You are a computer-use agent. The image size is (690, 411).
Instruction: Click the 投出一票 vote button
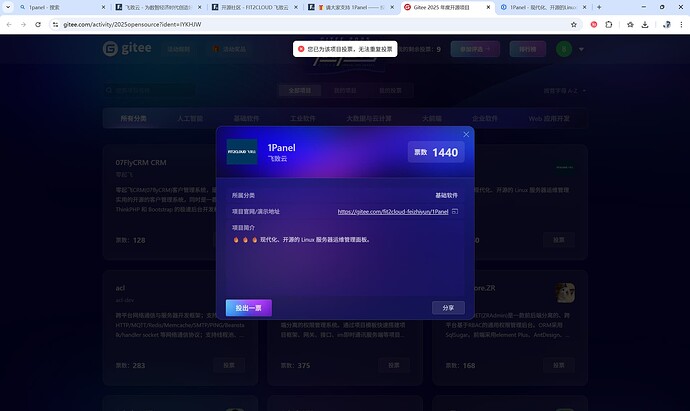tap(249, 308)
